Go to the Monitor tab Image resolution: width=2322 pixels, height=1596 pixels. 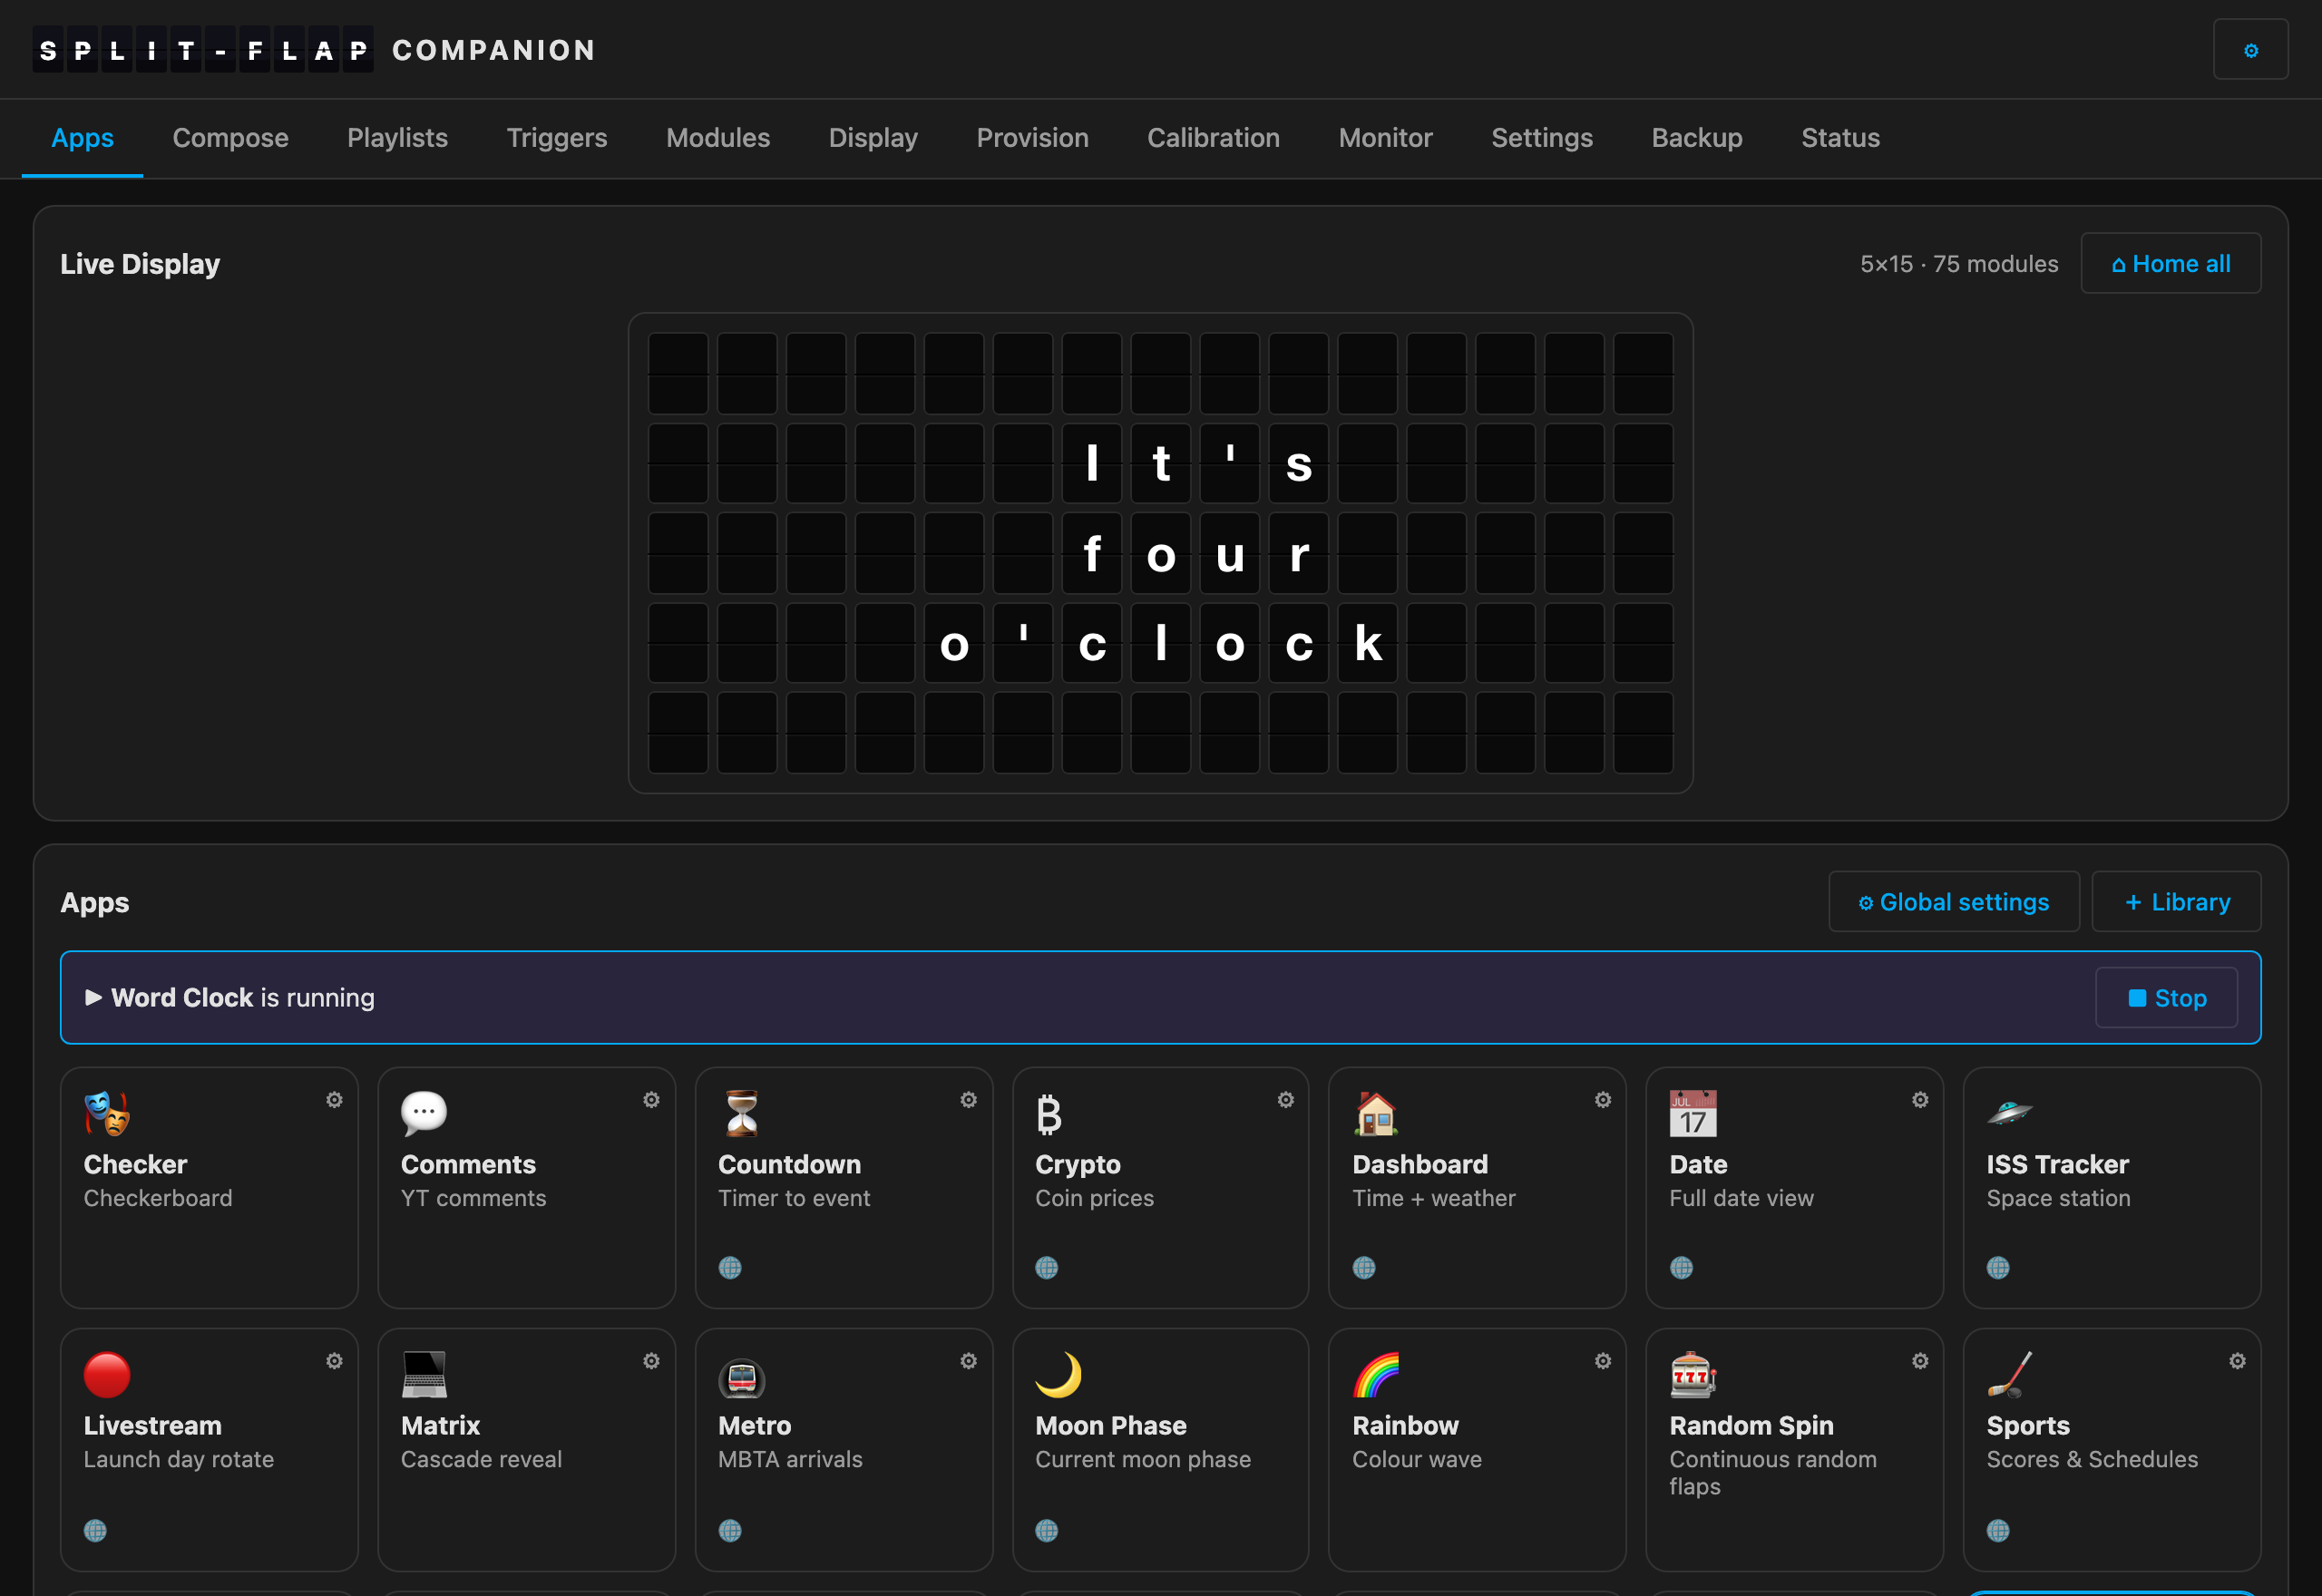tap(1385, 138)
